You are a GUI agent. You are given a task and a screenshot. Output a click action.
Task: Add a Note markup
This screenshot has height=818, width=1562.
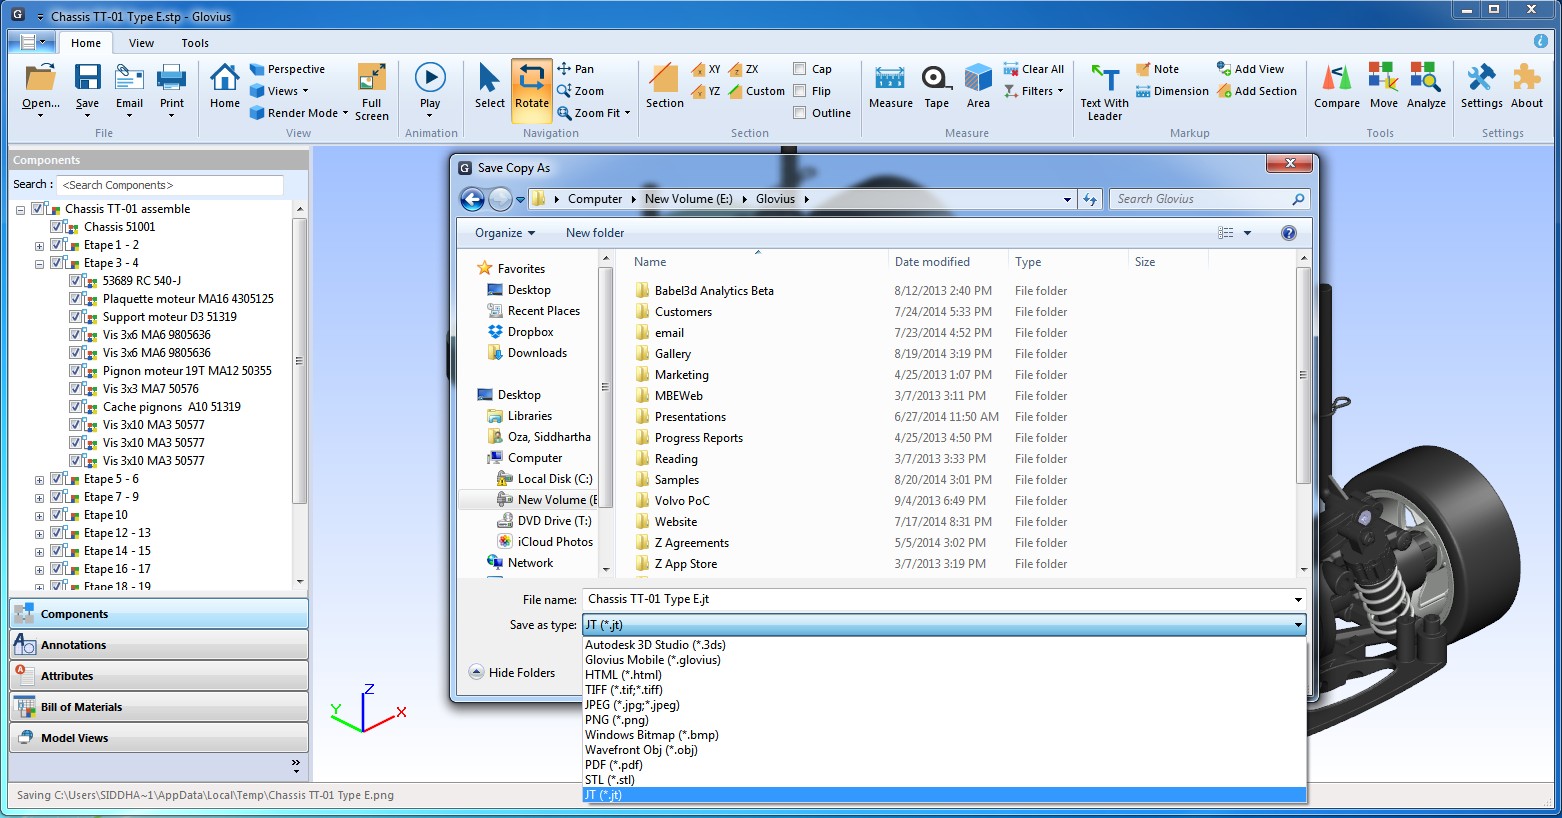point(1158,69)
